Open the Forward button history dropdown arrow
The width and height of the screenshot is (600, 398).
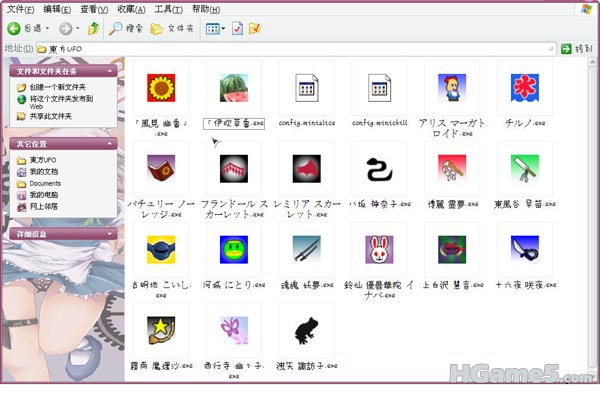(78, 28)
